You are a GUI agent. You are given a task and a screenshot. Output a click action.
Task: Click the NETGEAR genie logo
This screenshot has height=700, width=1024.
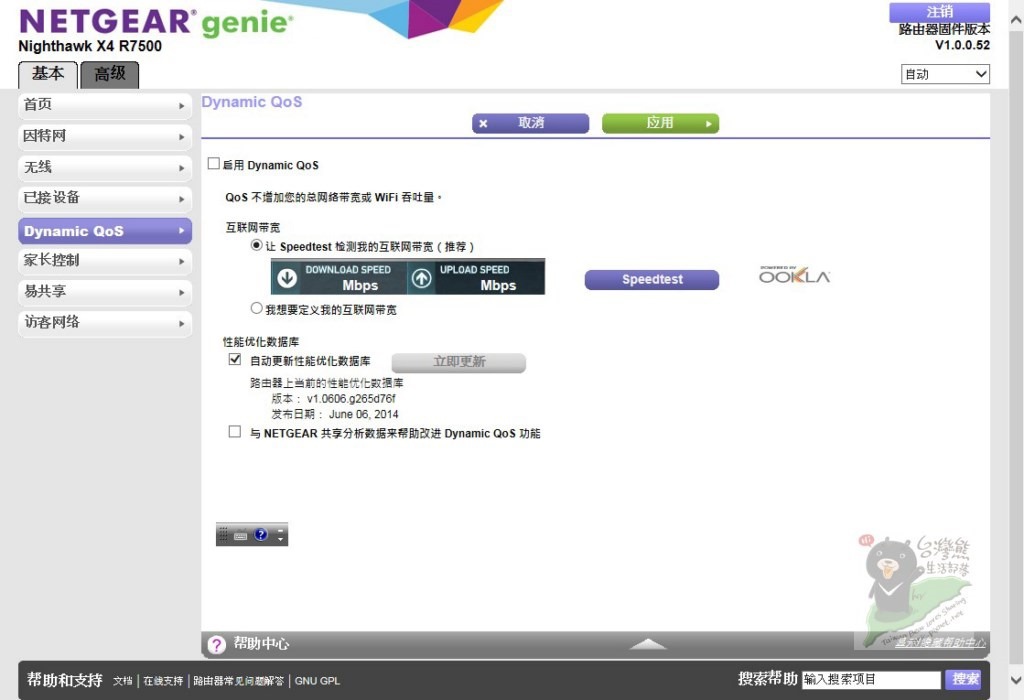(x=155, y=22)
